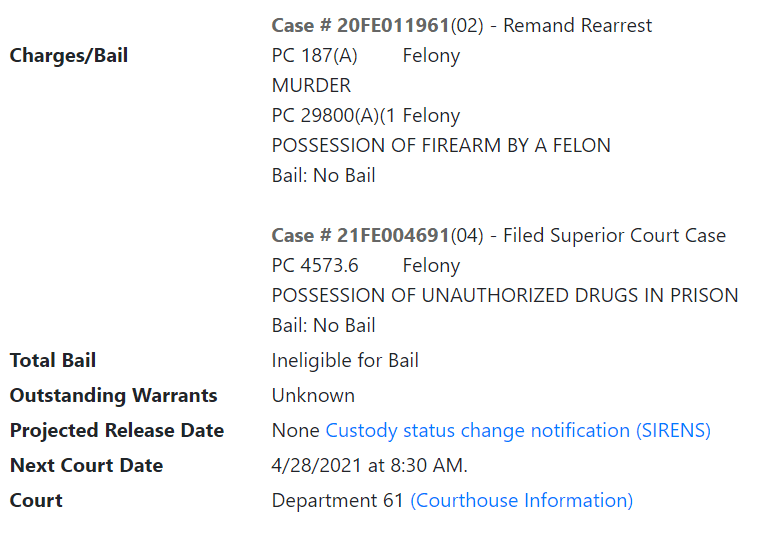Click the Court field label
Screen dimensions: 777x547
click(x=36, y=501)
